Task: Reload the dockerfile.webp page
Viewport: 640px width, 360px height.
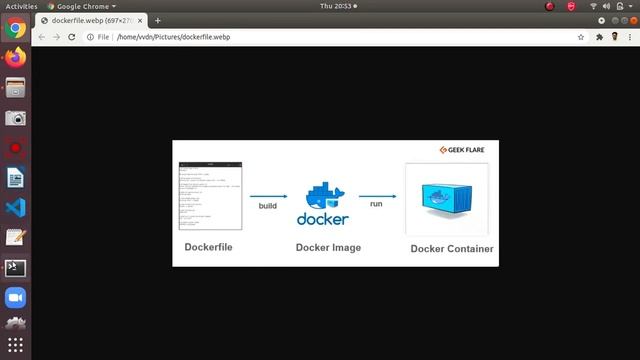Action: pyautogui.click(x=71, y=37)
